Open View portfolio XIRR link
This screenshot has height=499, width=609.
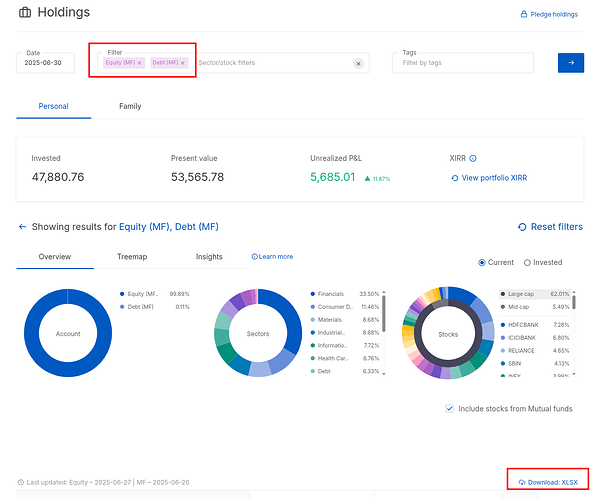[489, 178]
